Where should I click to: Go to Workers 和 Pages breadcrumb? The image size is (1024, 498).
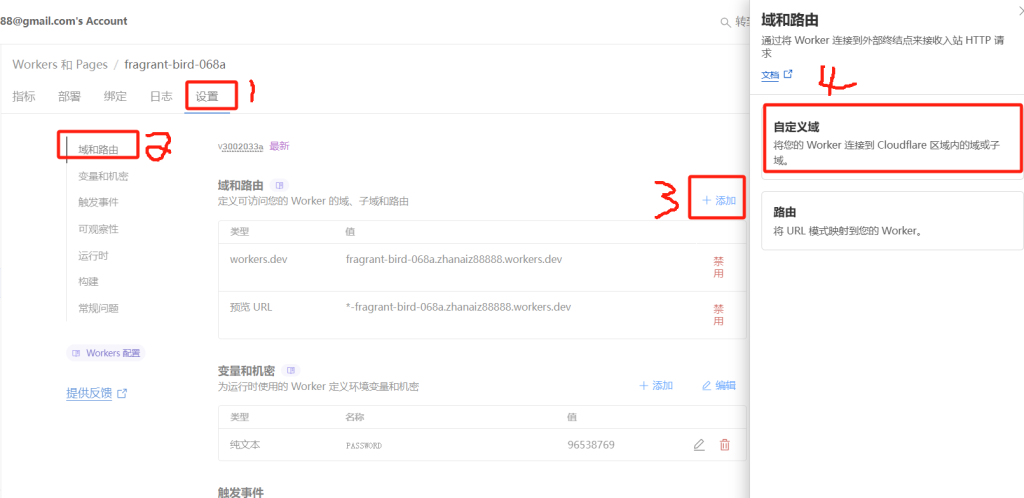pos(59,65)
